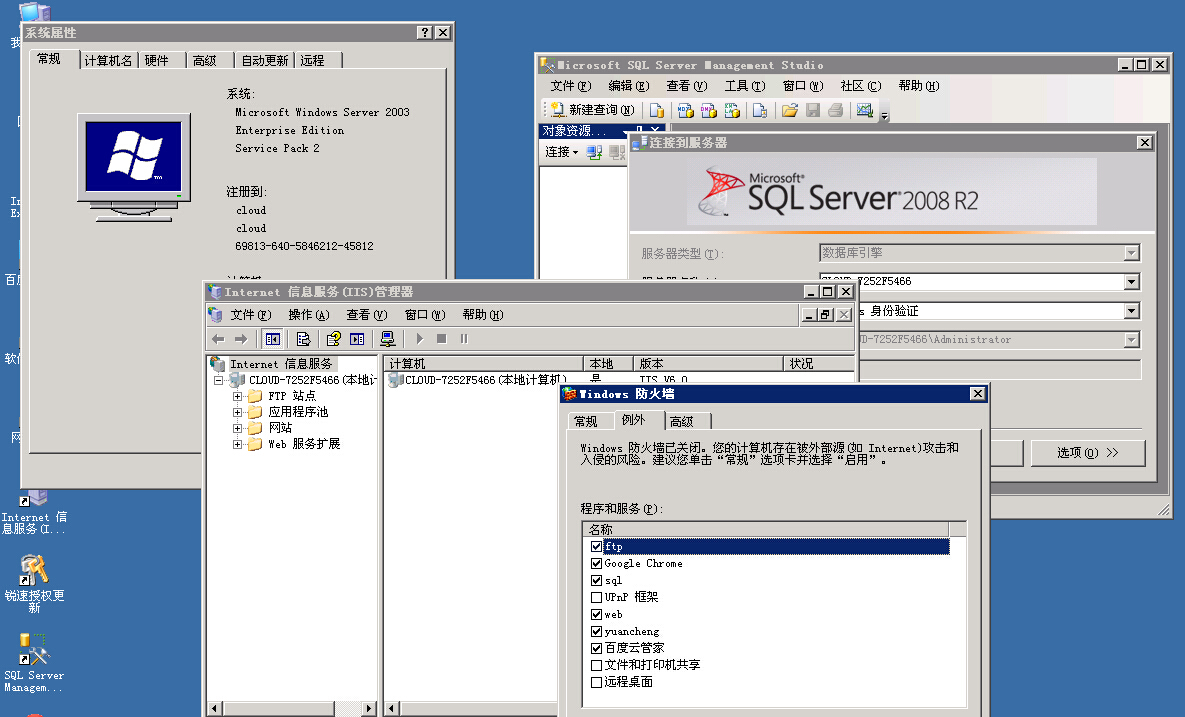
Task: Click the 名称 column header in firewall list
Action: (x=766, y=529)
